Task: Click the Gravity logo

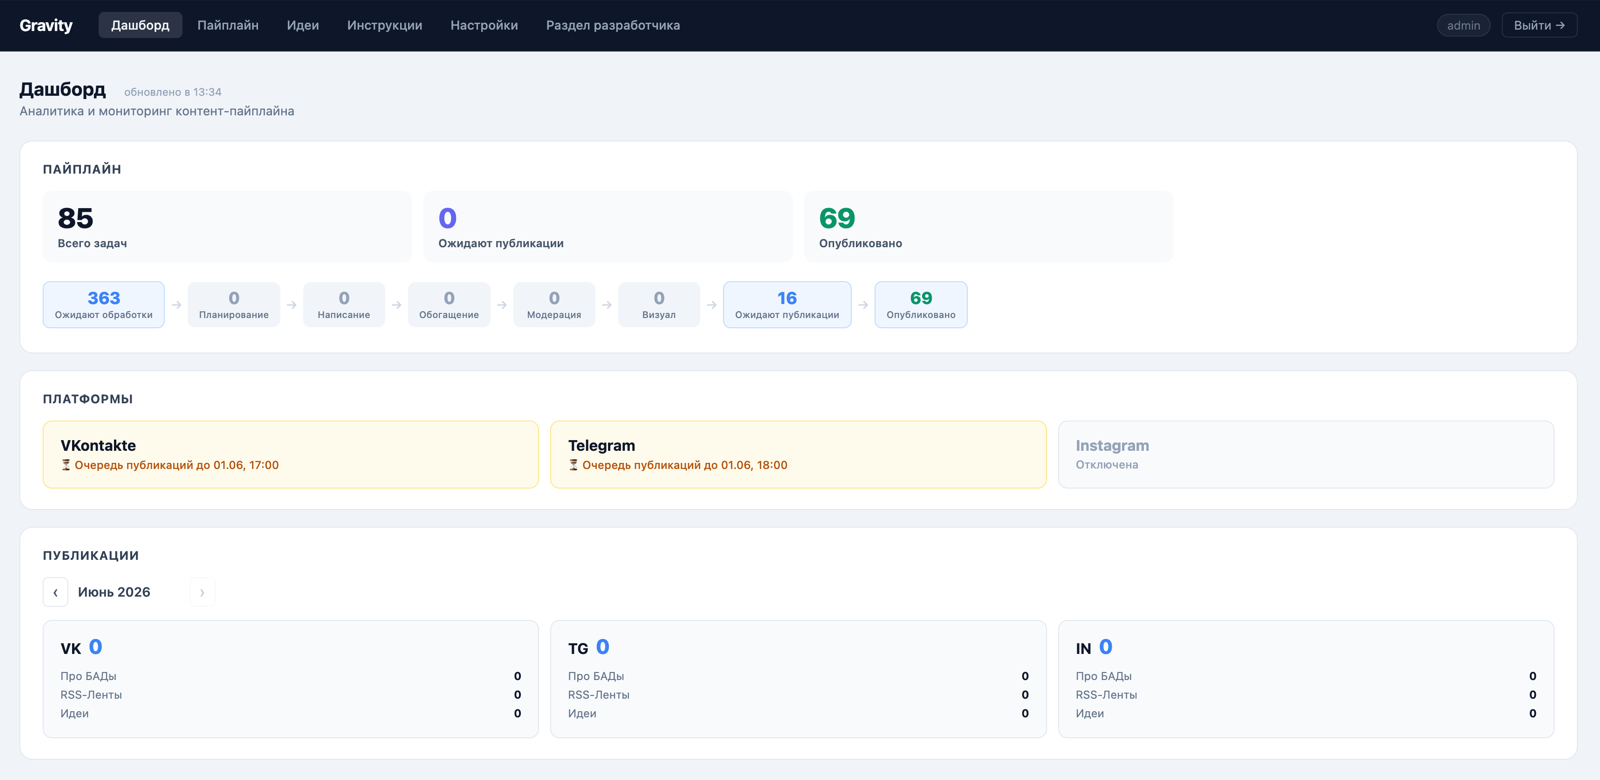Action: 46,25
